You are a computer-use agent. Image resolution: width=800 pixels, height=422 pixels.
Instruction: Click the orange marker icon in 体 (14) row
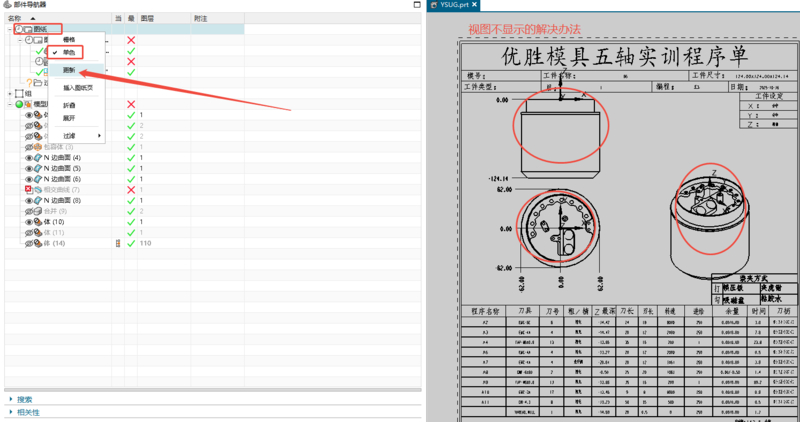point(118,243)
